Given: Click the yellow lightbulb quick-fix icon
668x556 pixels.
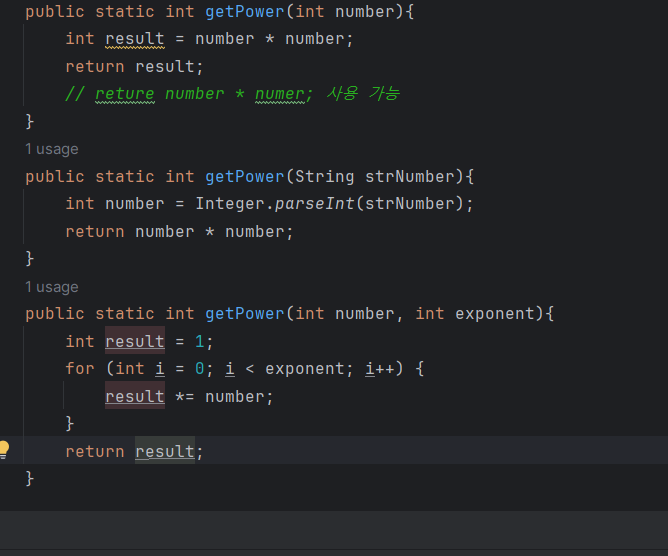Looking at the screenshot, I should 4,449.
